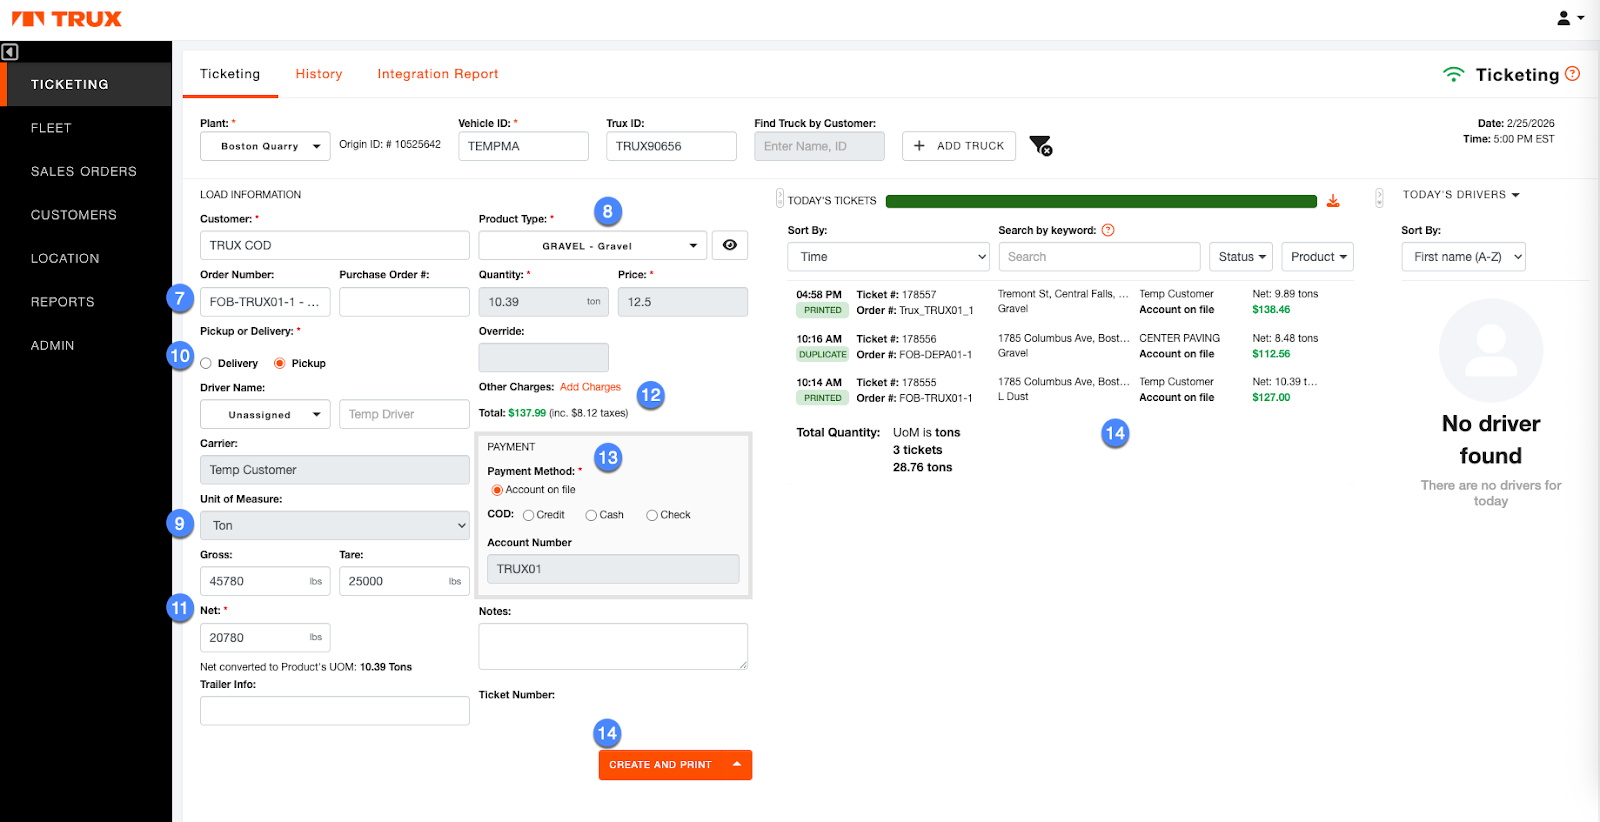Open the search by keyword help icon
1600x822 pixels.
click(1108, 230)
